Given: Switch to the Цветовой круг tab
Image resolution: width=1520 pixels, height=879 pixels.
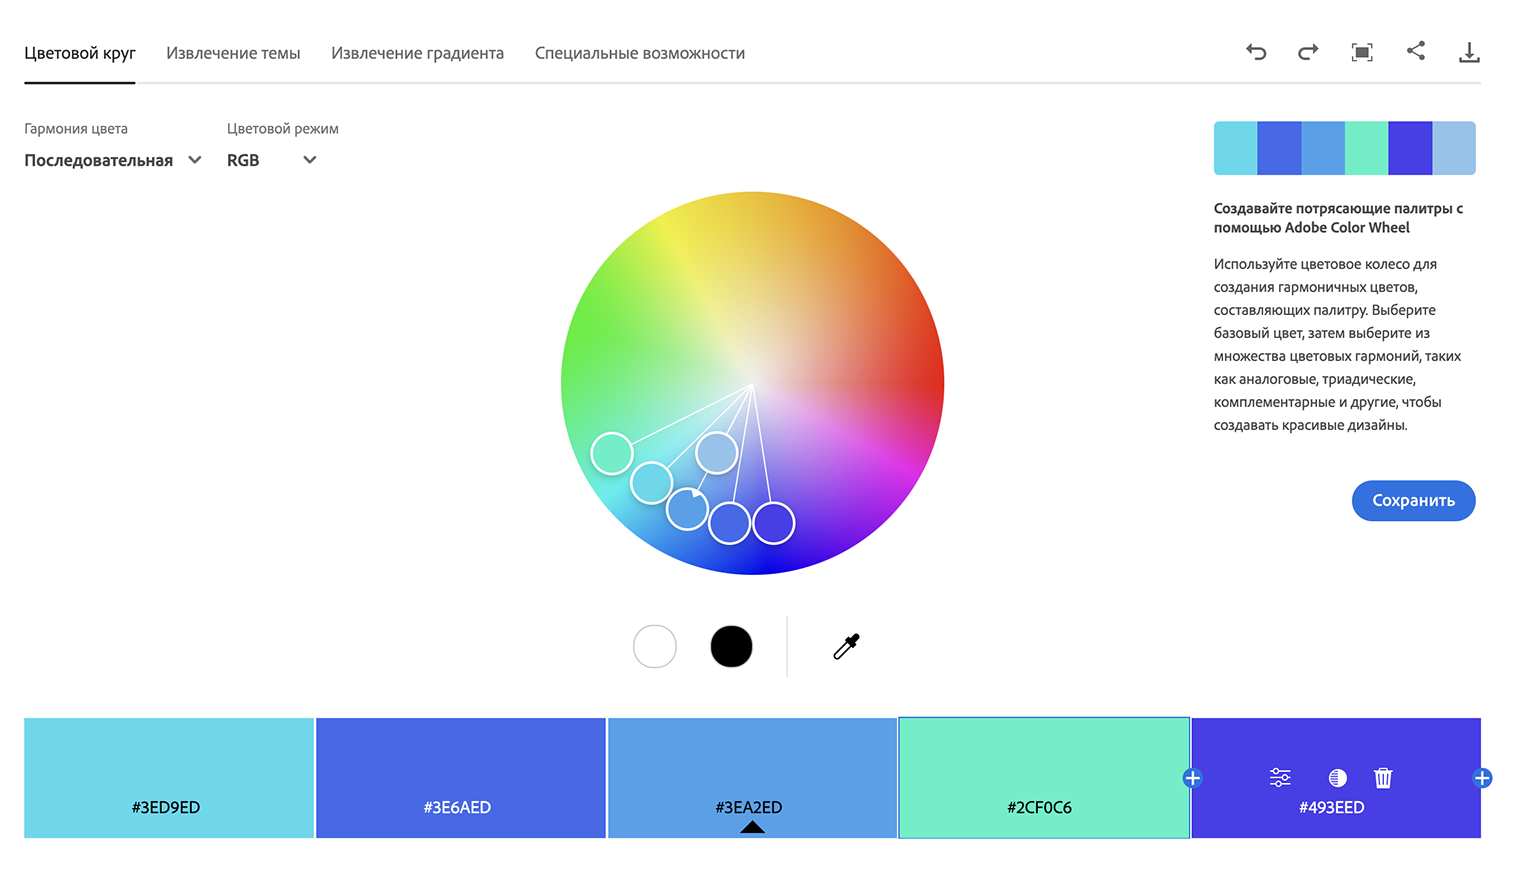Looking at the screenshot, I should click(x=80, y=53).
